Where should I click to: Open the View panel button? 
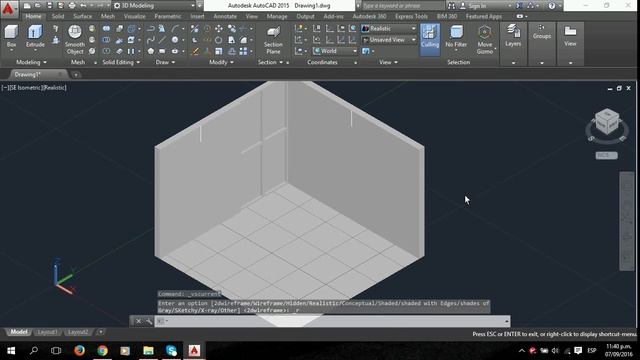click(570, 36)
